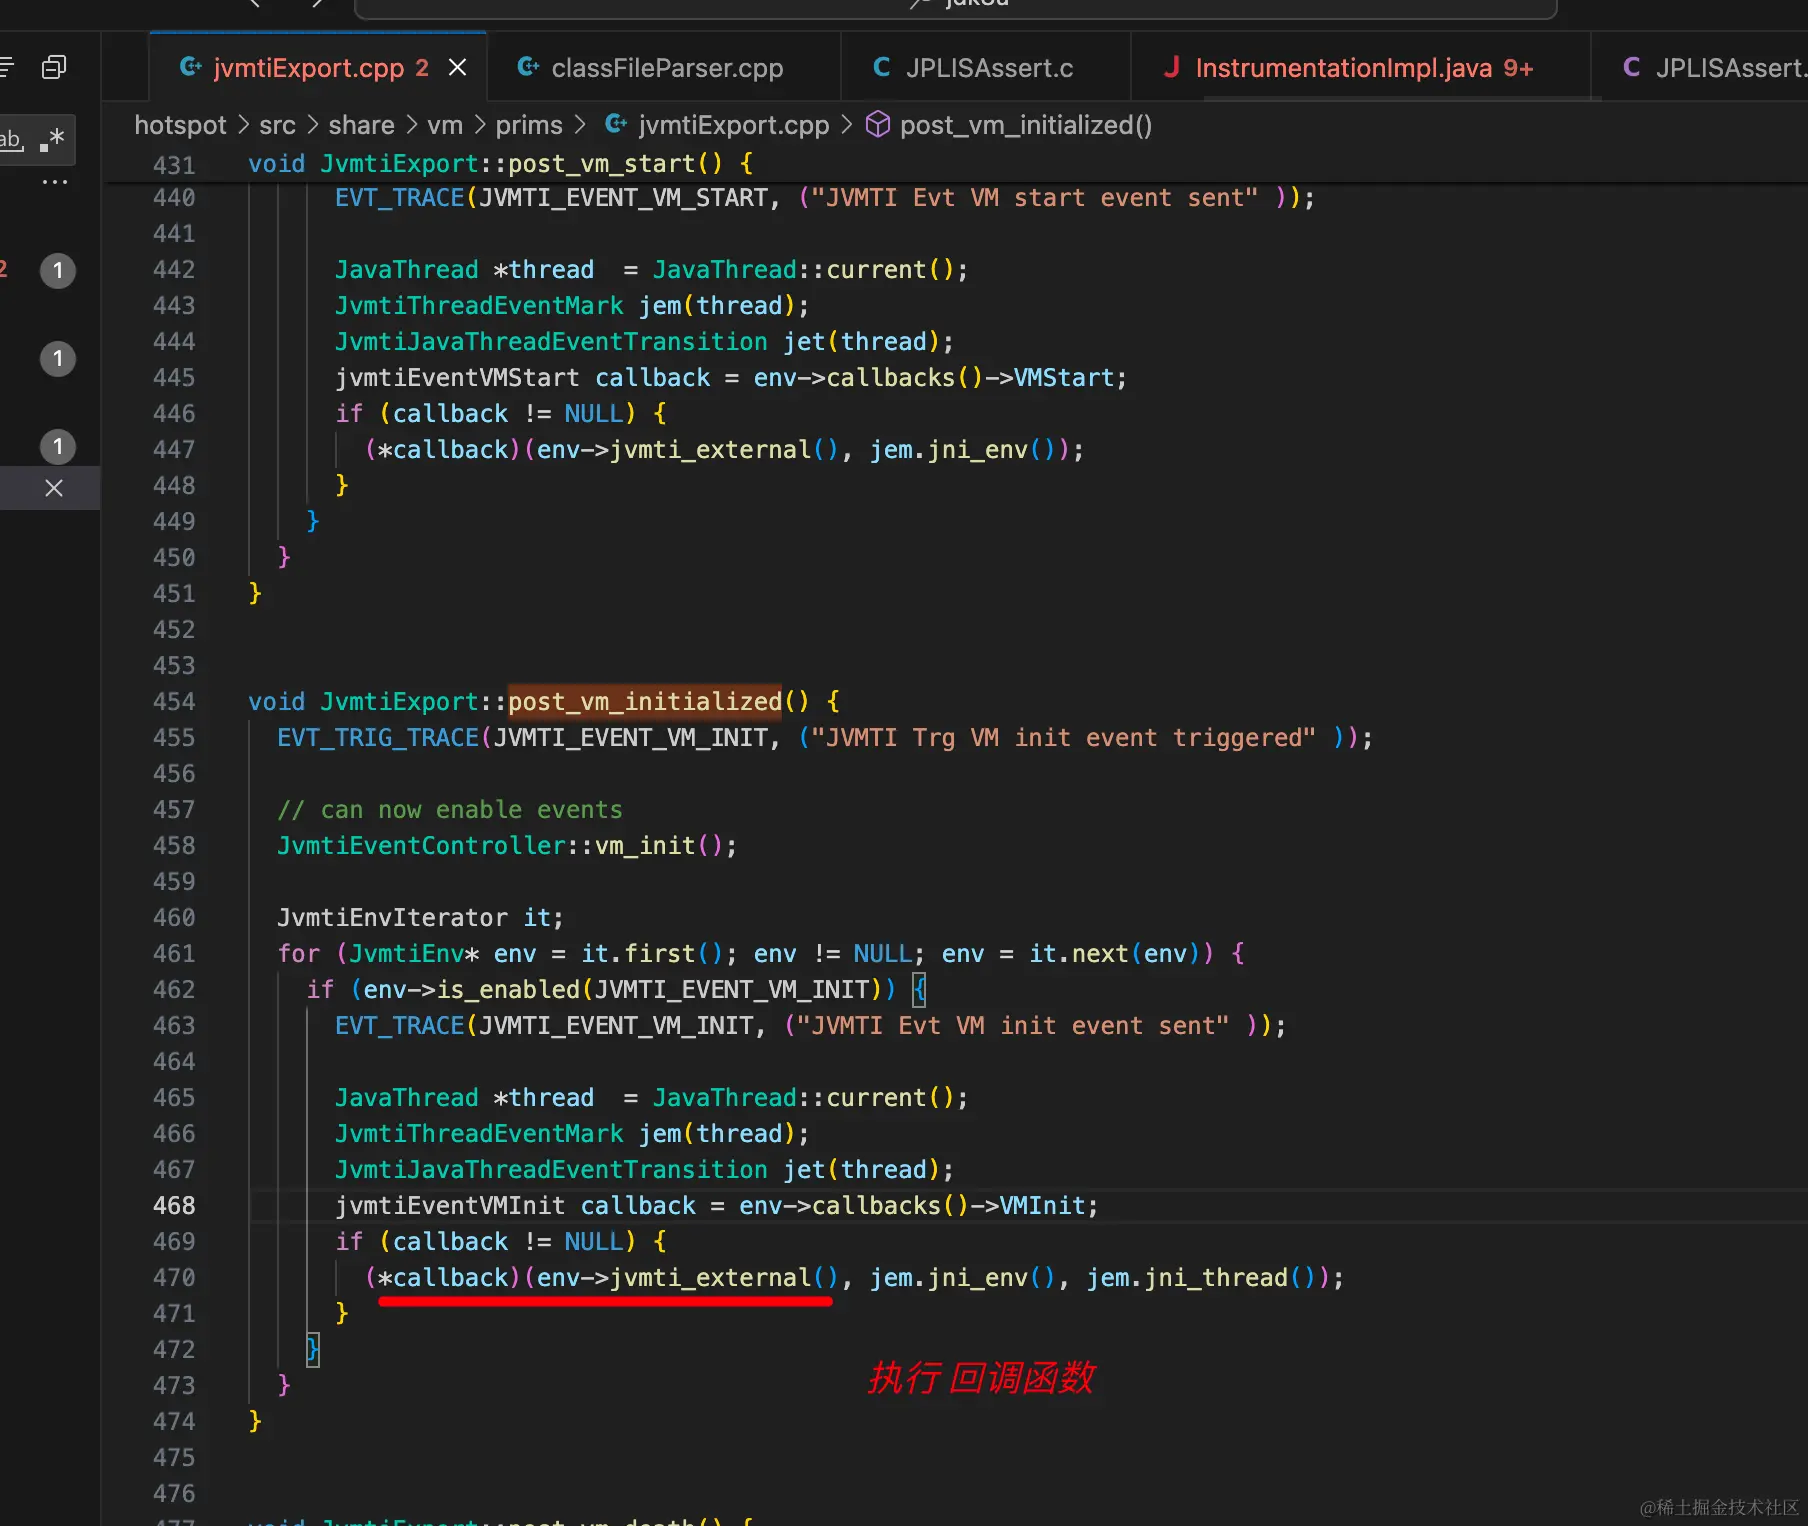Dismiss the highlighted search result row
This screenshot has width=1808, height=1526.
pyautogui.click(x=54, y=488)
